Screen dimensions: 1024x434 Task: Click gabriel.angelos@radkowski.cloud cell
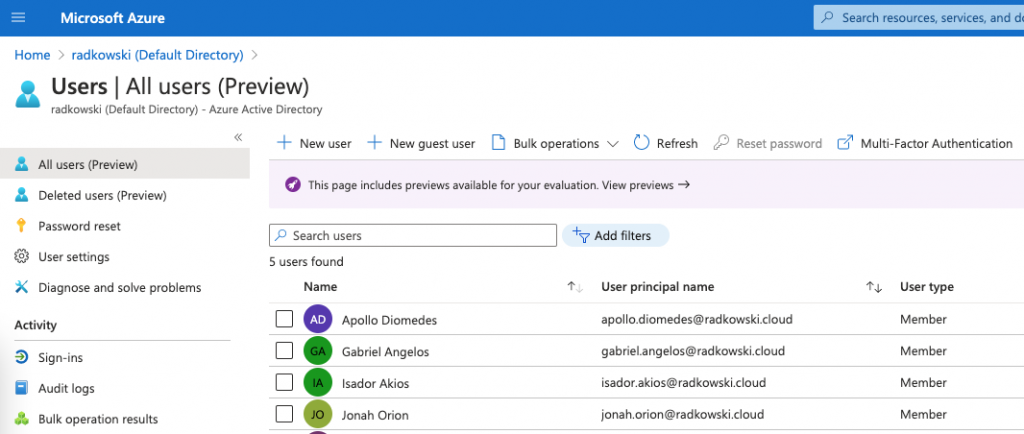pyautogui.click(x=693, y=351)
